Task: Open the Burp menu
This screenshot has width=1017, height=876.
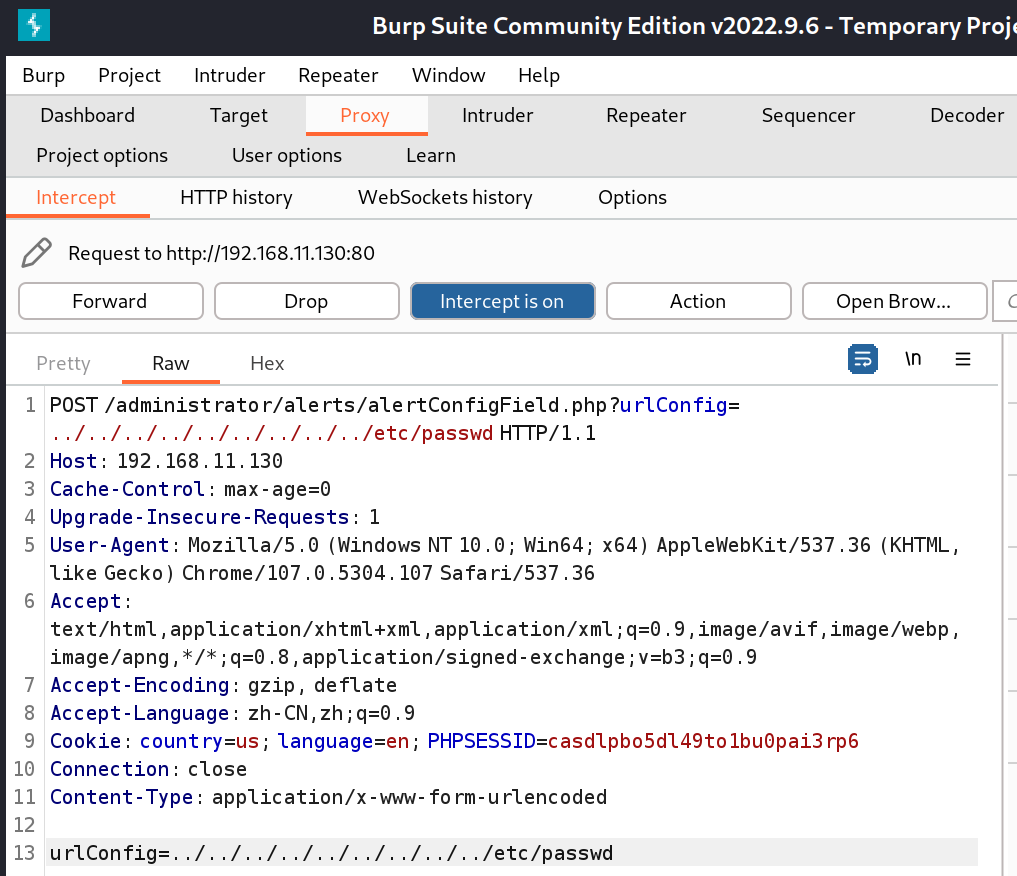Action: [43, 75]
